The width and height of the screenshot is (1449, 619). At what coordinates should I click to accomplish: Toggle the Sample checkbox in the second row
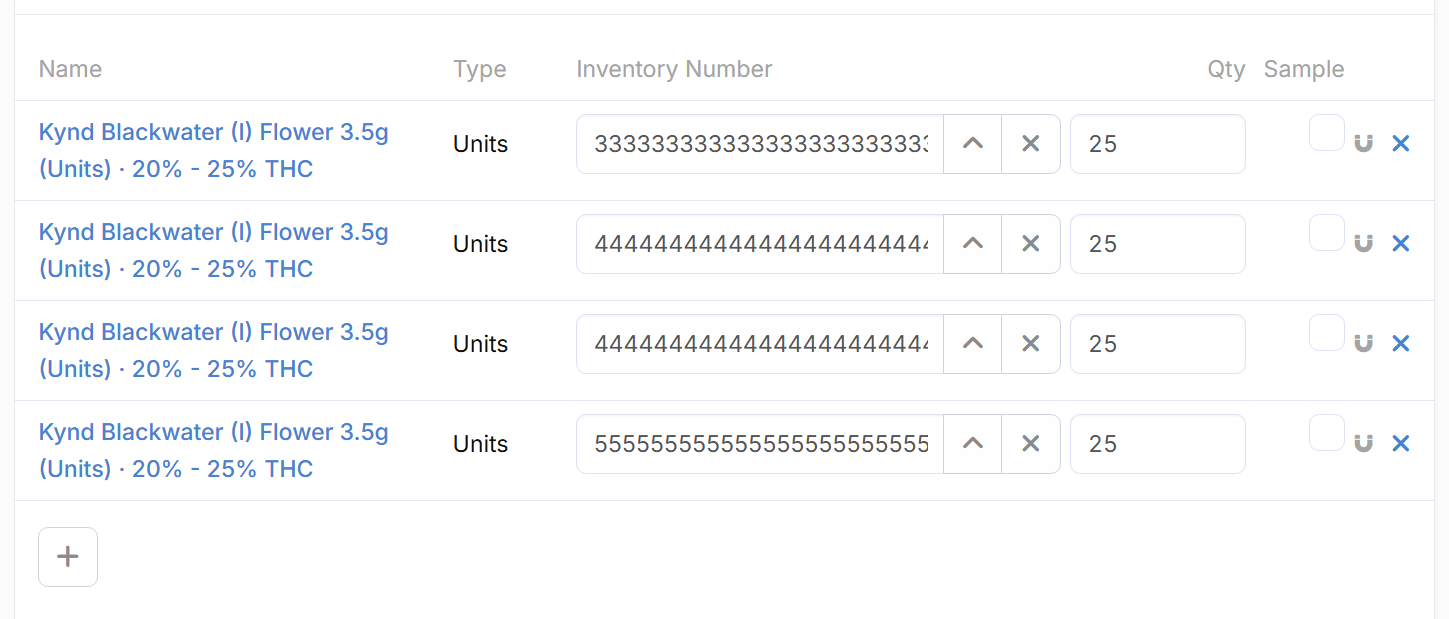click(1326, 233)
